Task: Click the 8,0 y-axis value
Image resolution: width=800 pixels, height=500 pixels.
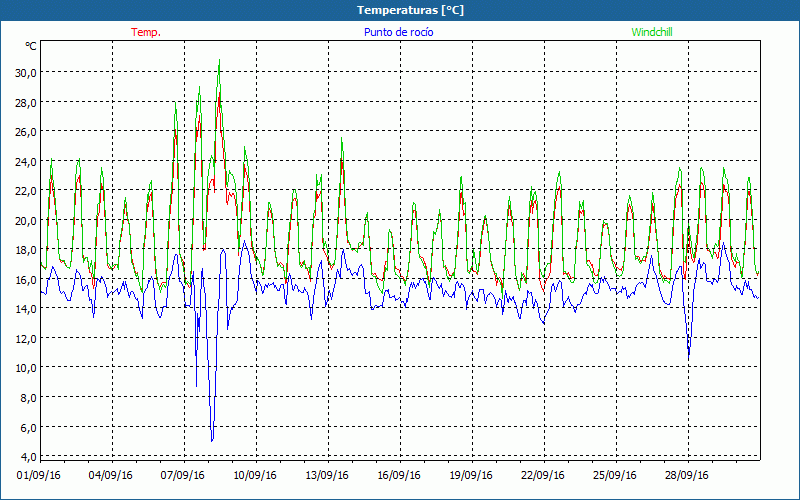Action: click(x=28, y=398)
